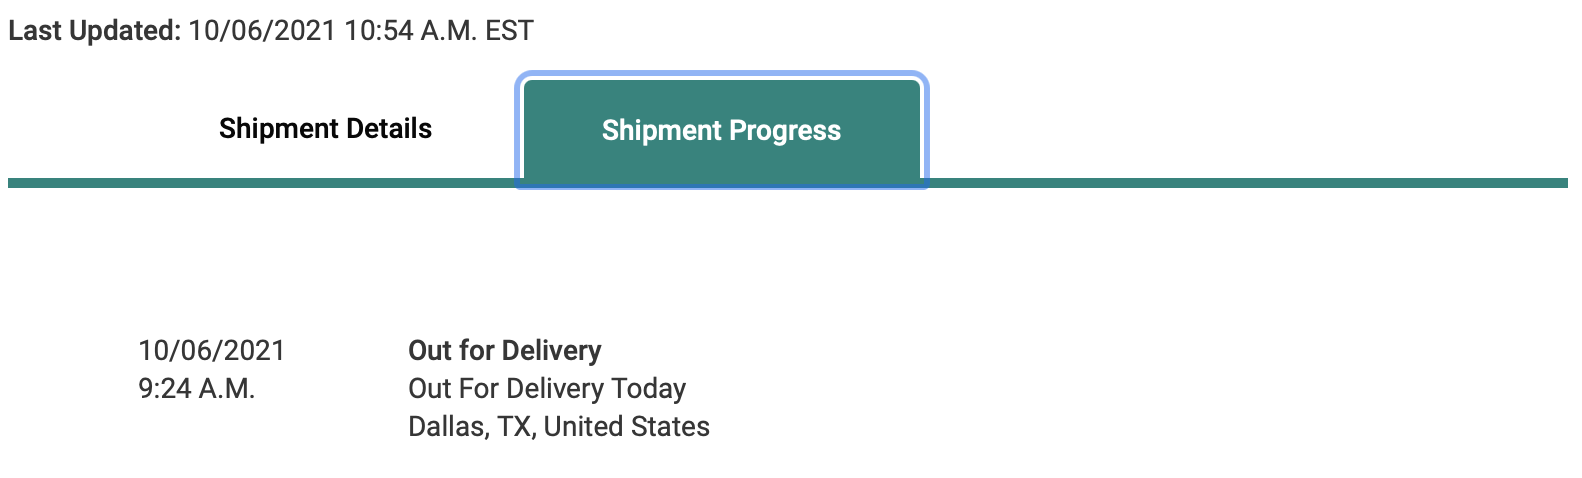Viewport: 1582px width, 478px height.
Task: Click the 10/06/2021 date beside Last Updated
Action: click(261, 31)
